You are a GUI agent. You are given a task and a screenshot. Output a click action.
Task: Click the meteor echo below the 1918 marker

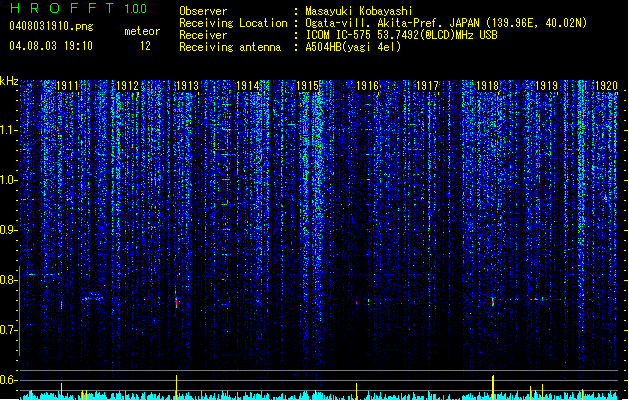(493, 301)
